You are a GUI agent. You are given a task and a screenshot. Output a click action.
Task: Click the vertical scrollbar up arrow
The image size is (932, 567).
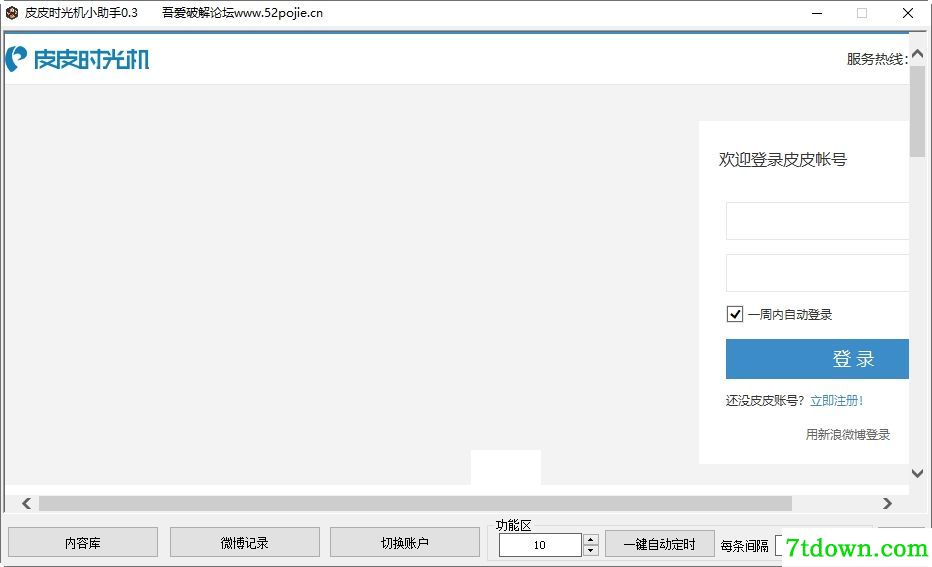[x=917, y=54]
